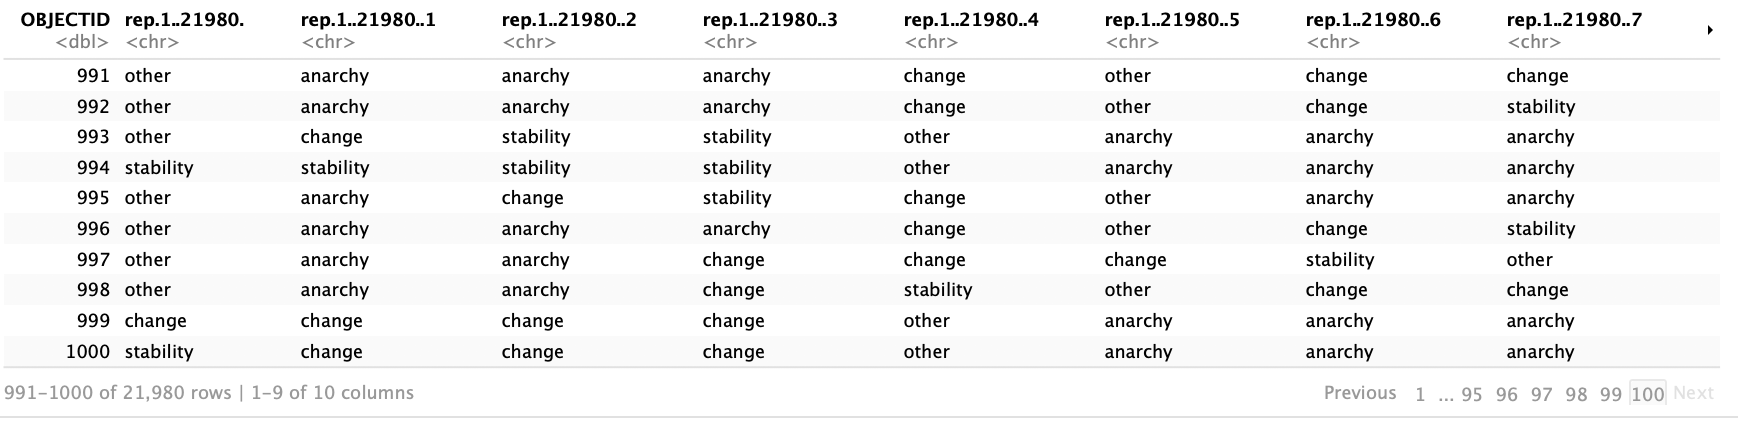Viewport: 1738px width, 424px height.
Task: Click the rows count summary text
Action: click(x=208, y=393)
